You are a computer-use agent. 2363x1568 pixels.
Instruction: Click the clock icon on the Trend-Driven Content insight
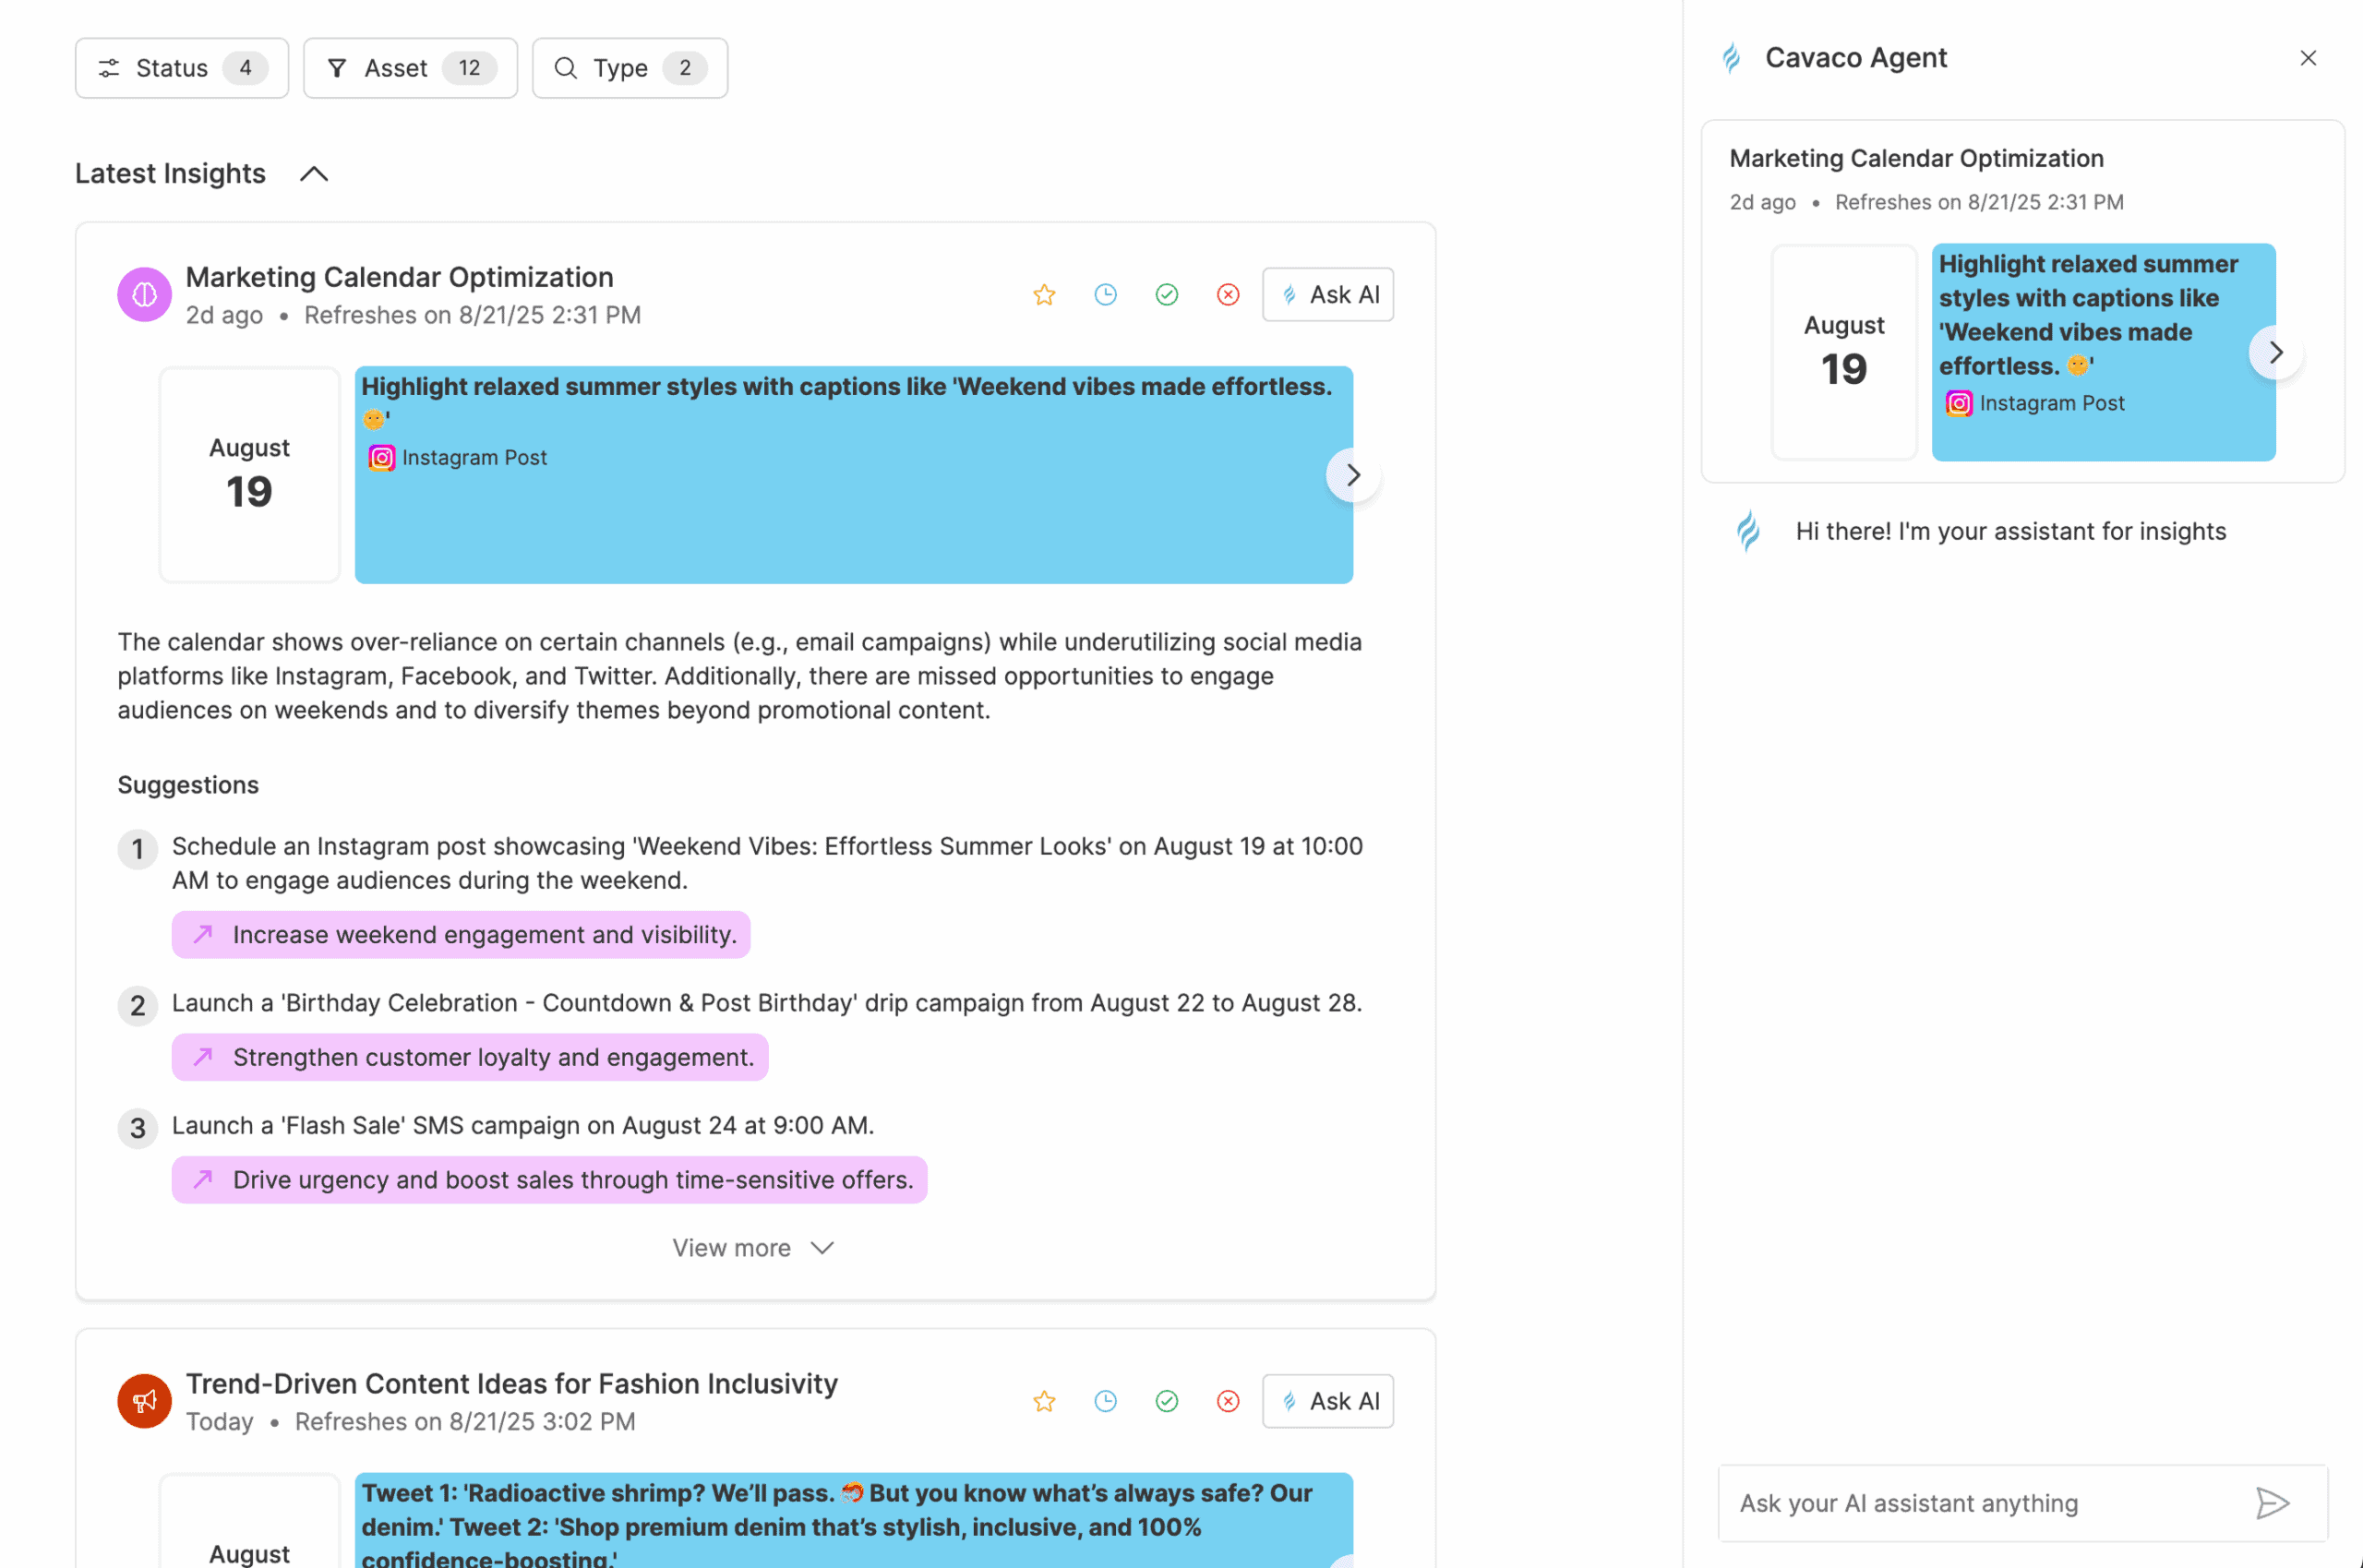(x=1105, y=1401)
